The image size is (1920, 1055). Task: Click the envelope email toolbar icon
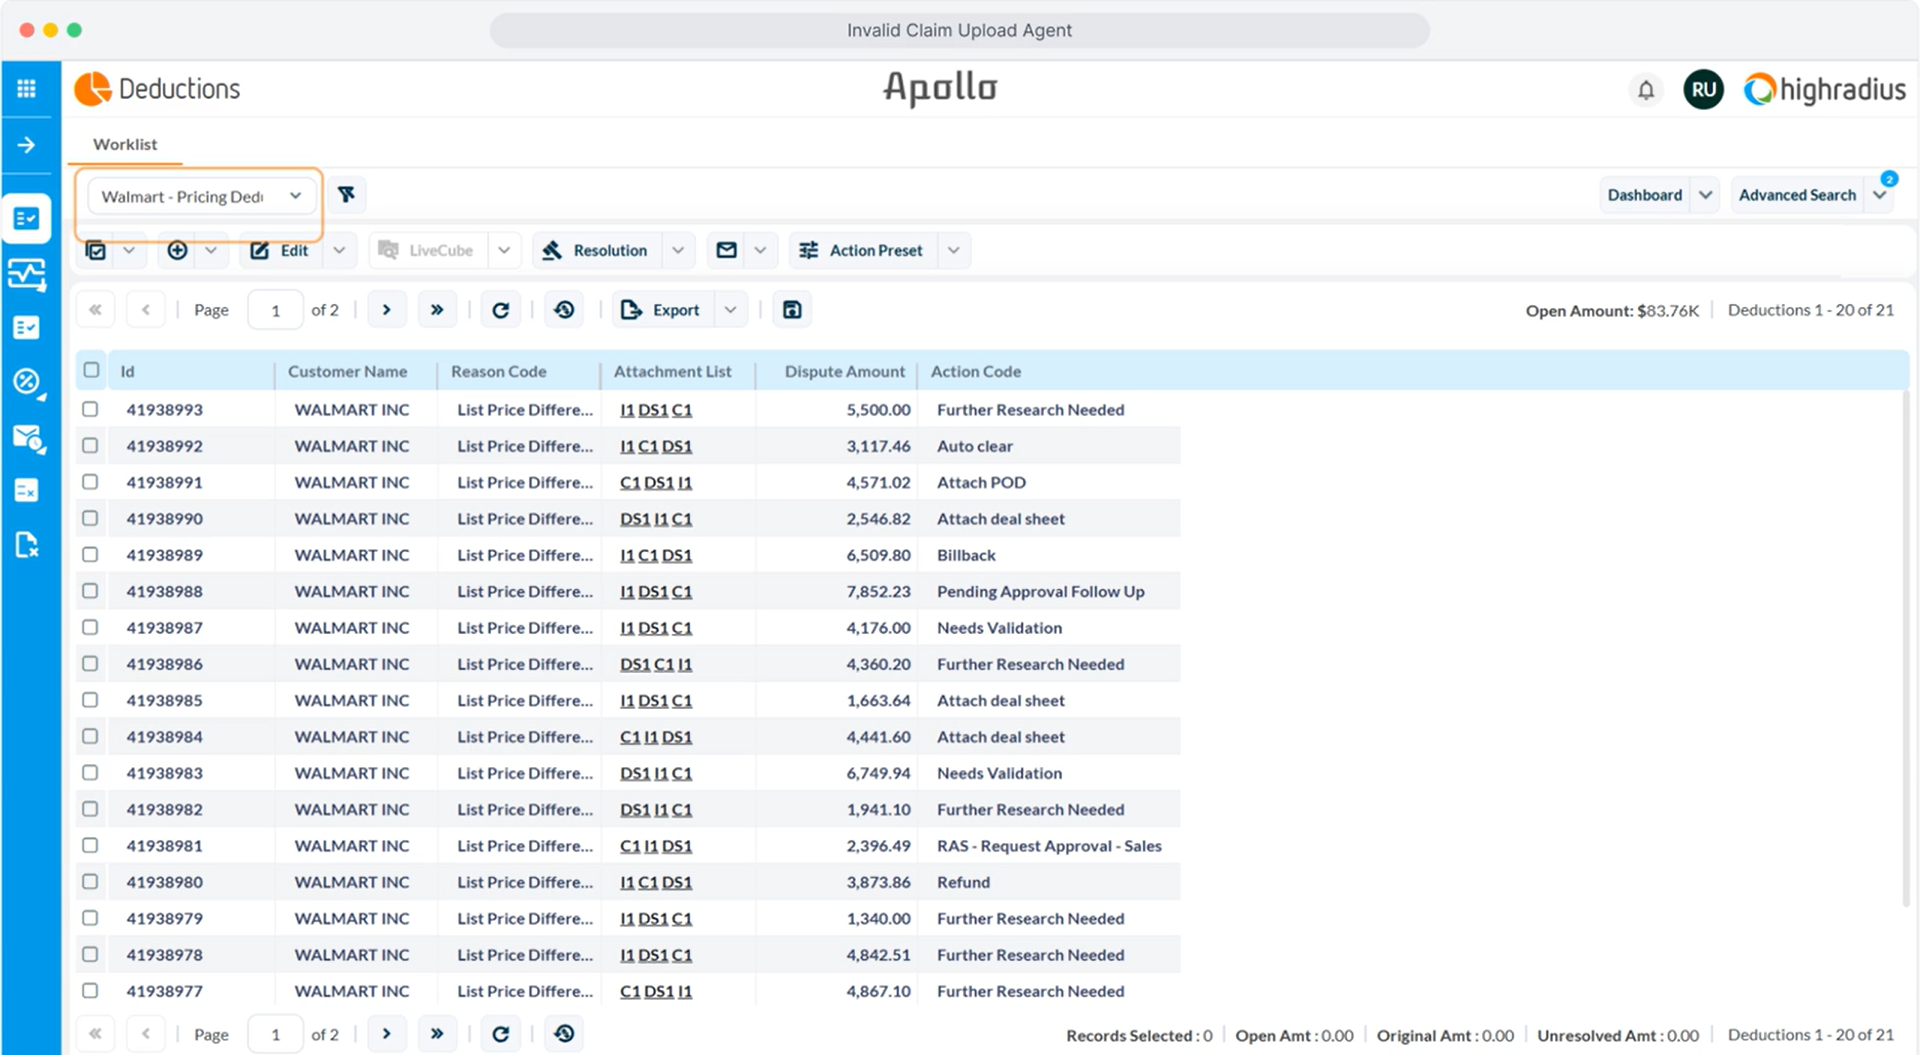point(727,250)
